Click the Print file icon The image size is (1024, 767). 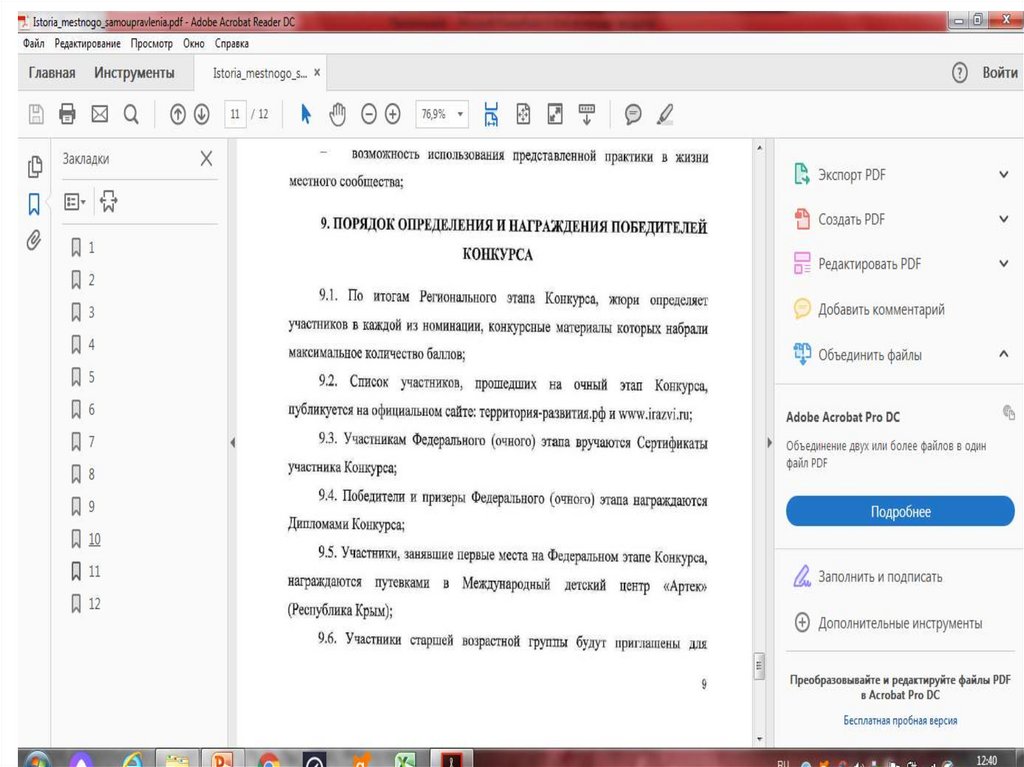point(68,115)
